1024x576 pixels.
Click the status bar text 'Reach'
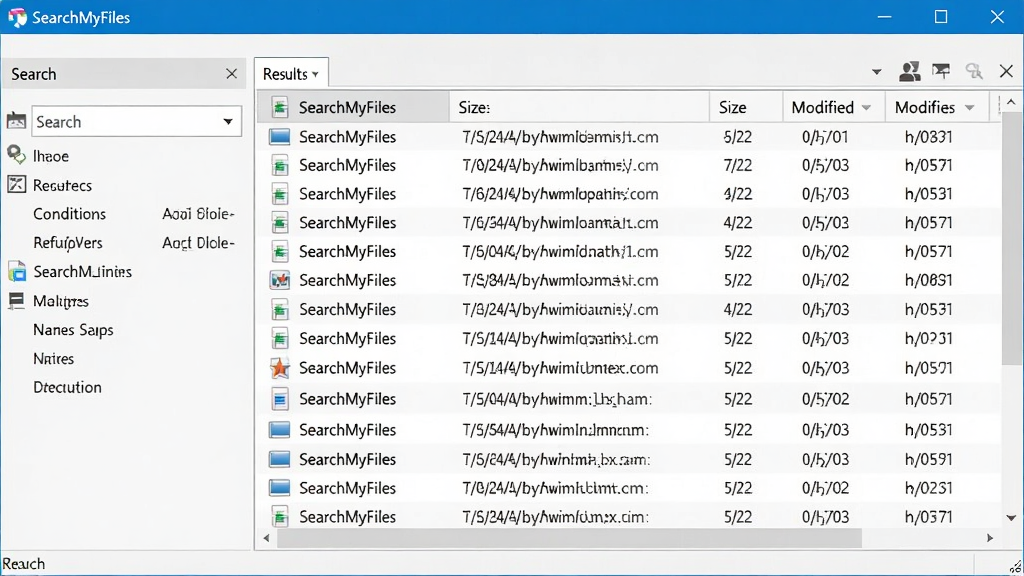(24, 564)
